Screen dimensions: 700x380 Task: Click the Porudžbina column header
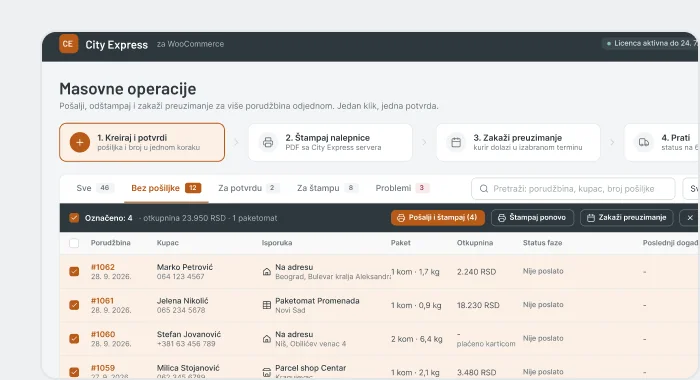[x=110, y=243]
